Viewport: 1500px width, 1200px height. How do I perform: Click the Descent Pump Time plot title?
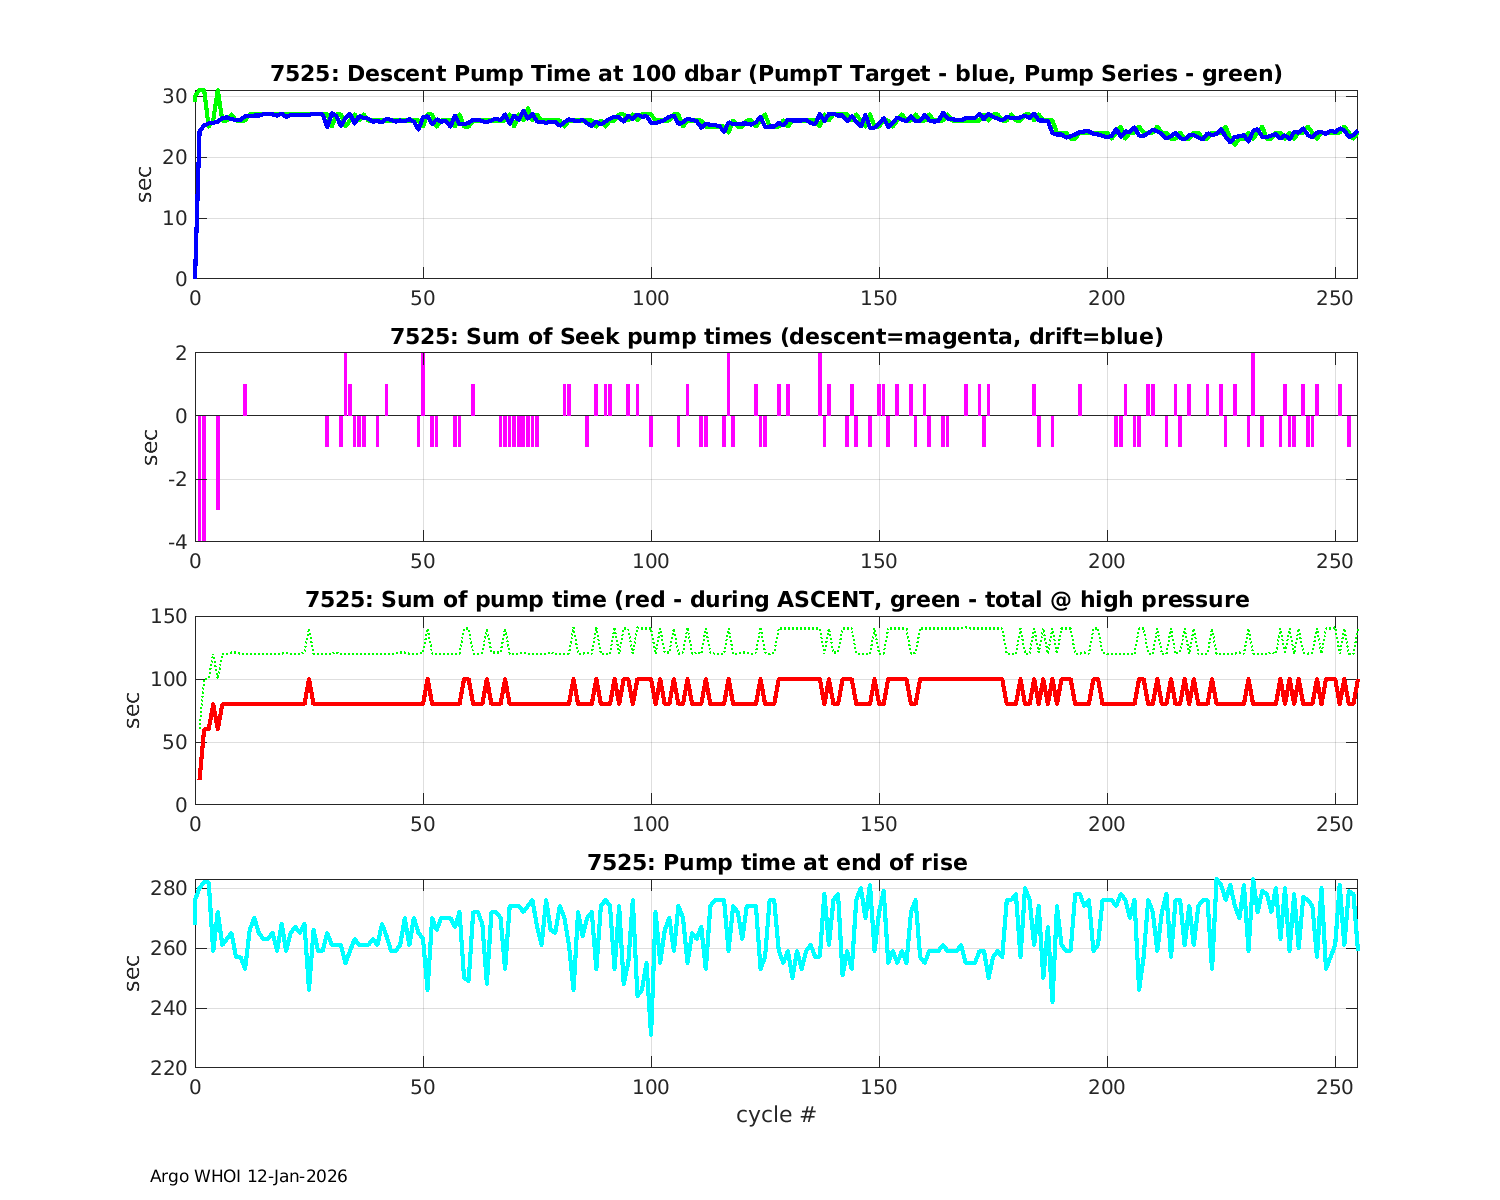coord(776,74)
